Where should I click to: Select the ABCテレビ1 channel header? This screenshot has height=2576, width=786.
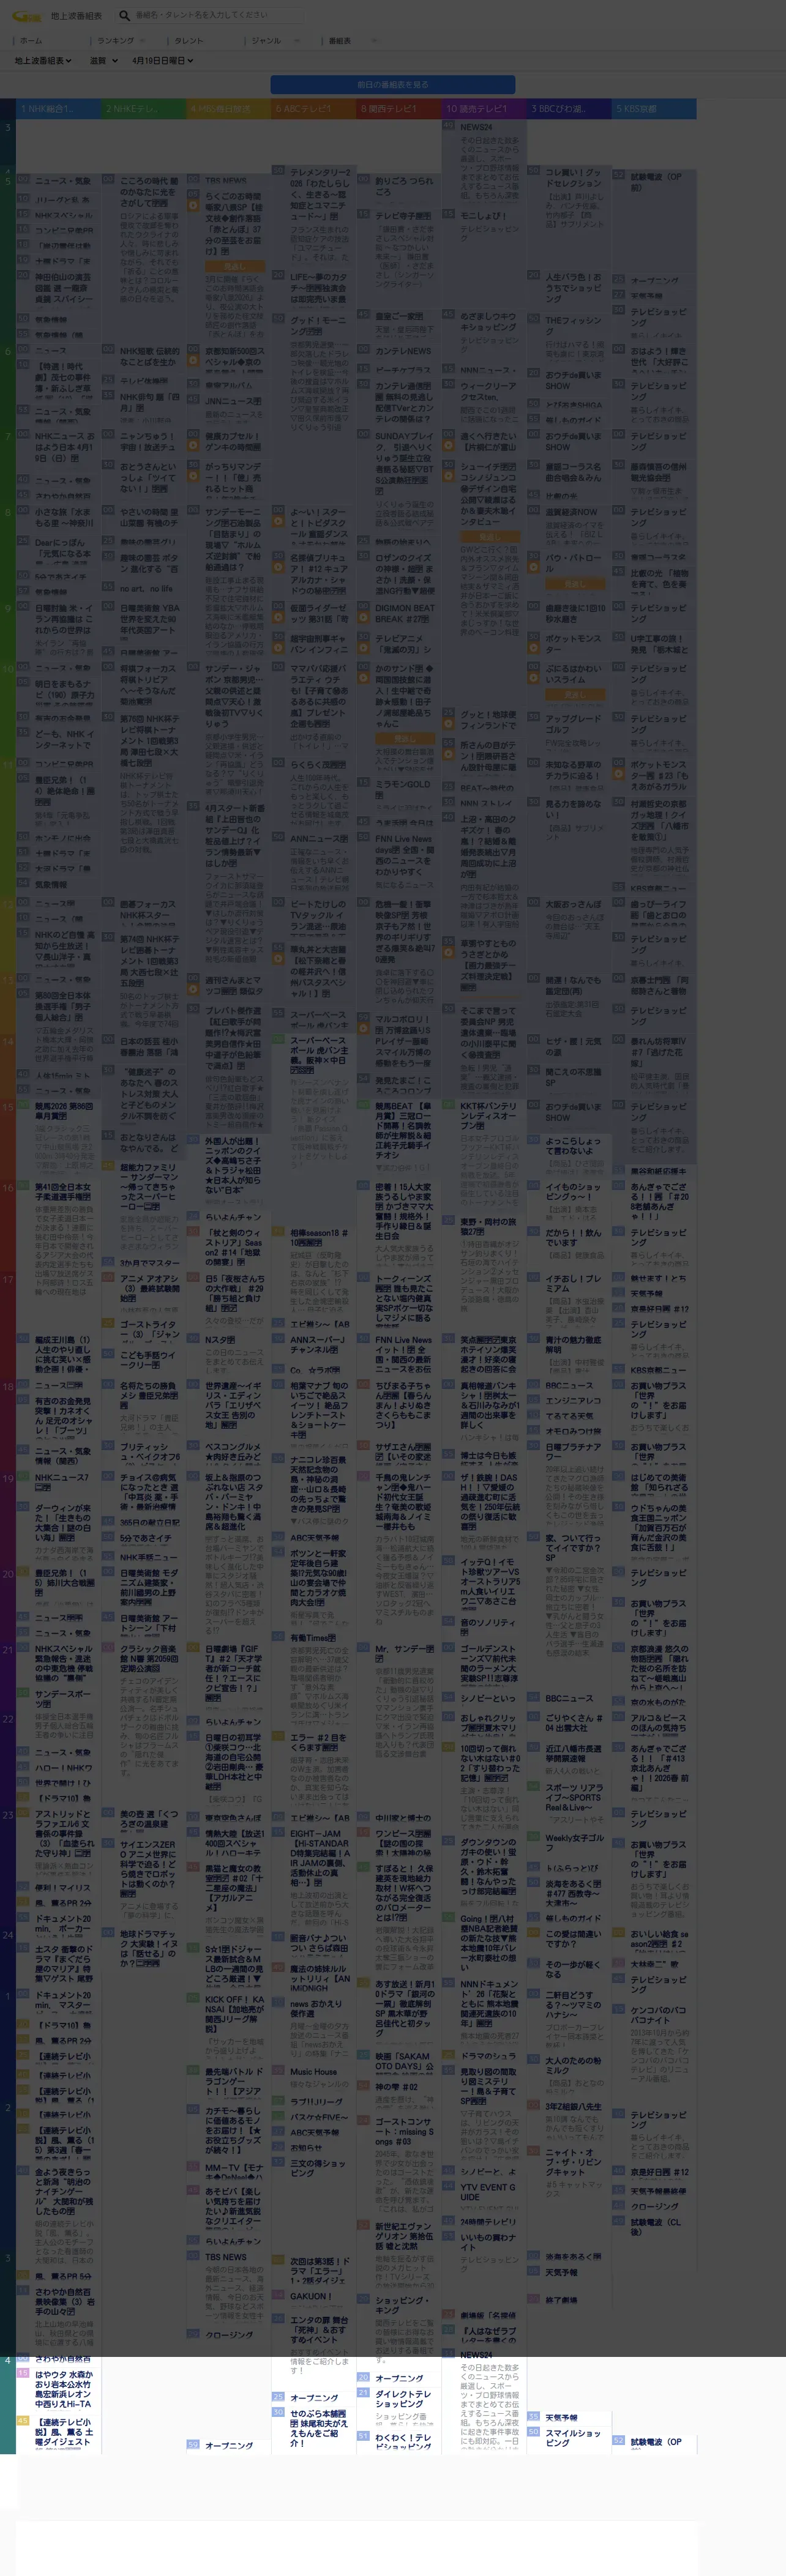click(x=313, y=109)
